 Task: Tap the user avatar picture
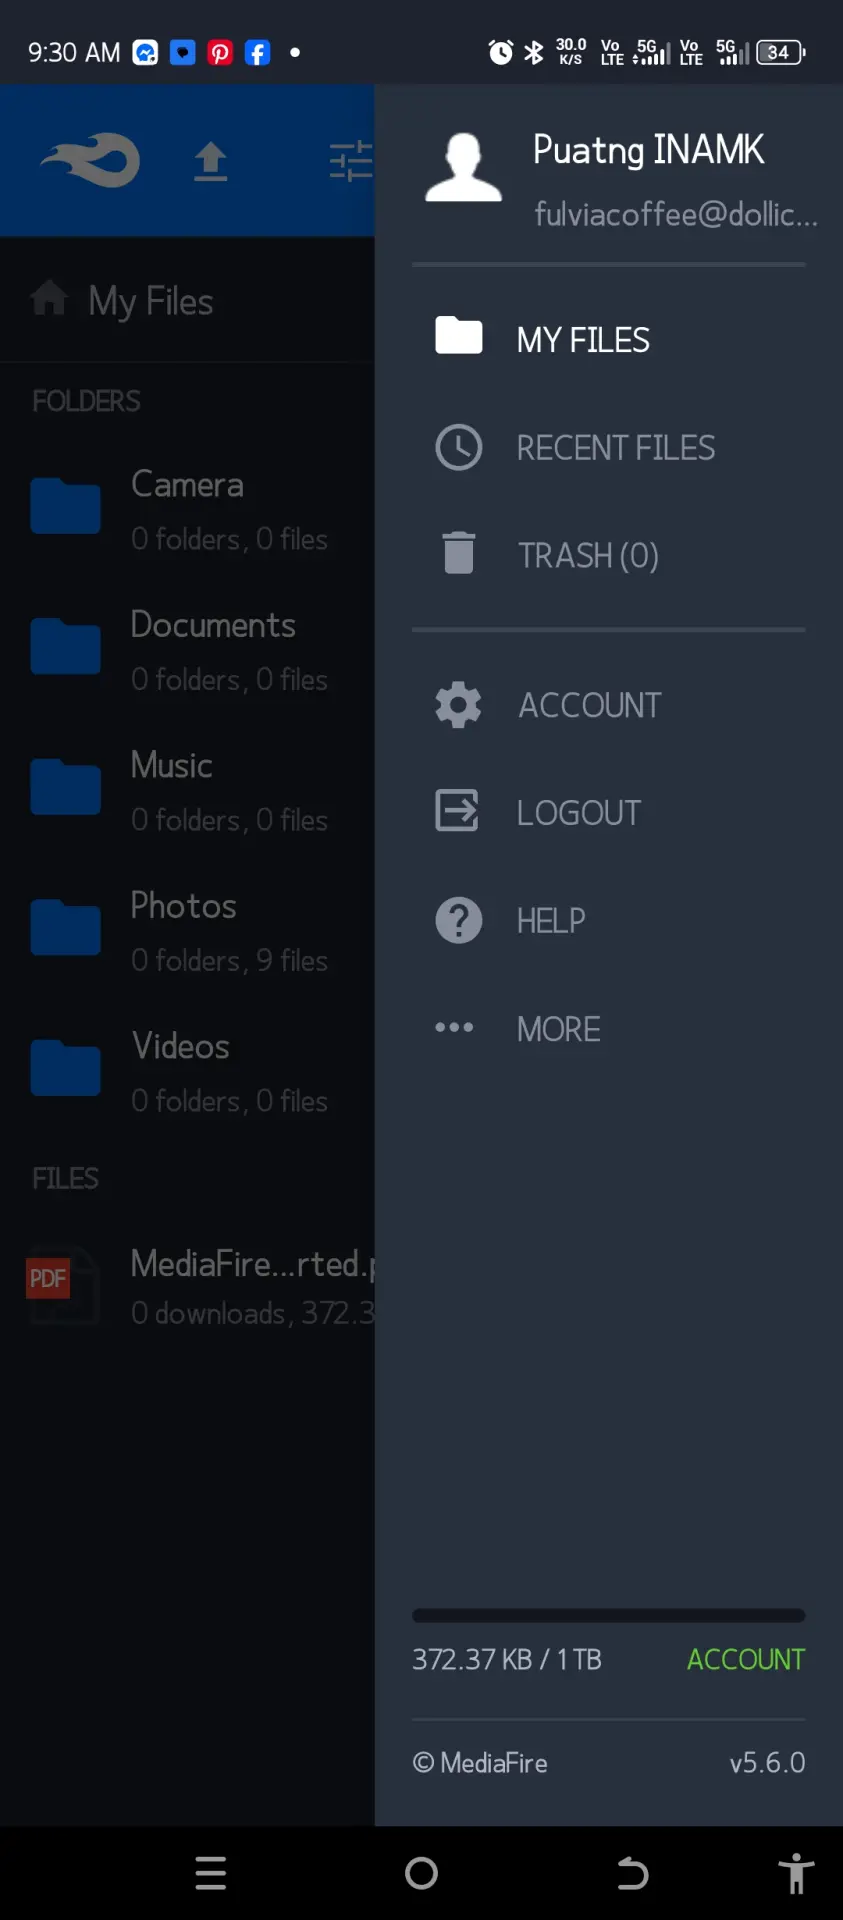click(463, 167)
